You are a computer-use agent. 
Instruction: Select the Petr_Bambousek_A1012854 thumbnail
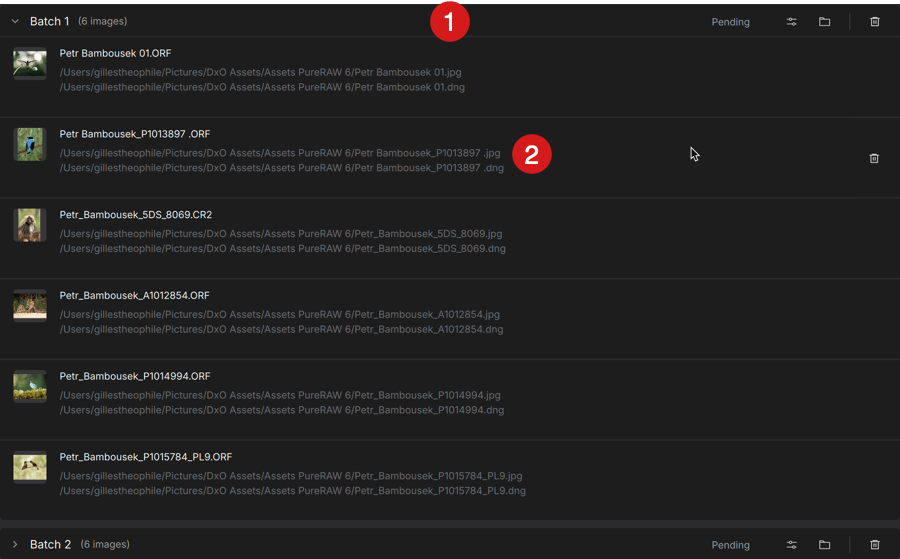30,305
